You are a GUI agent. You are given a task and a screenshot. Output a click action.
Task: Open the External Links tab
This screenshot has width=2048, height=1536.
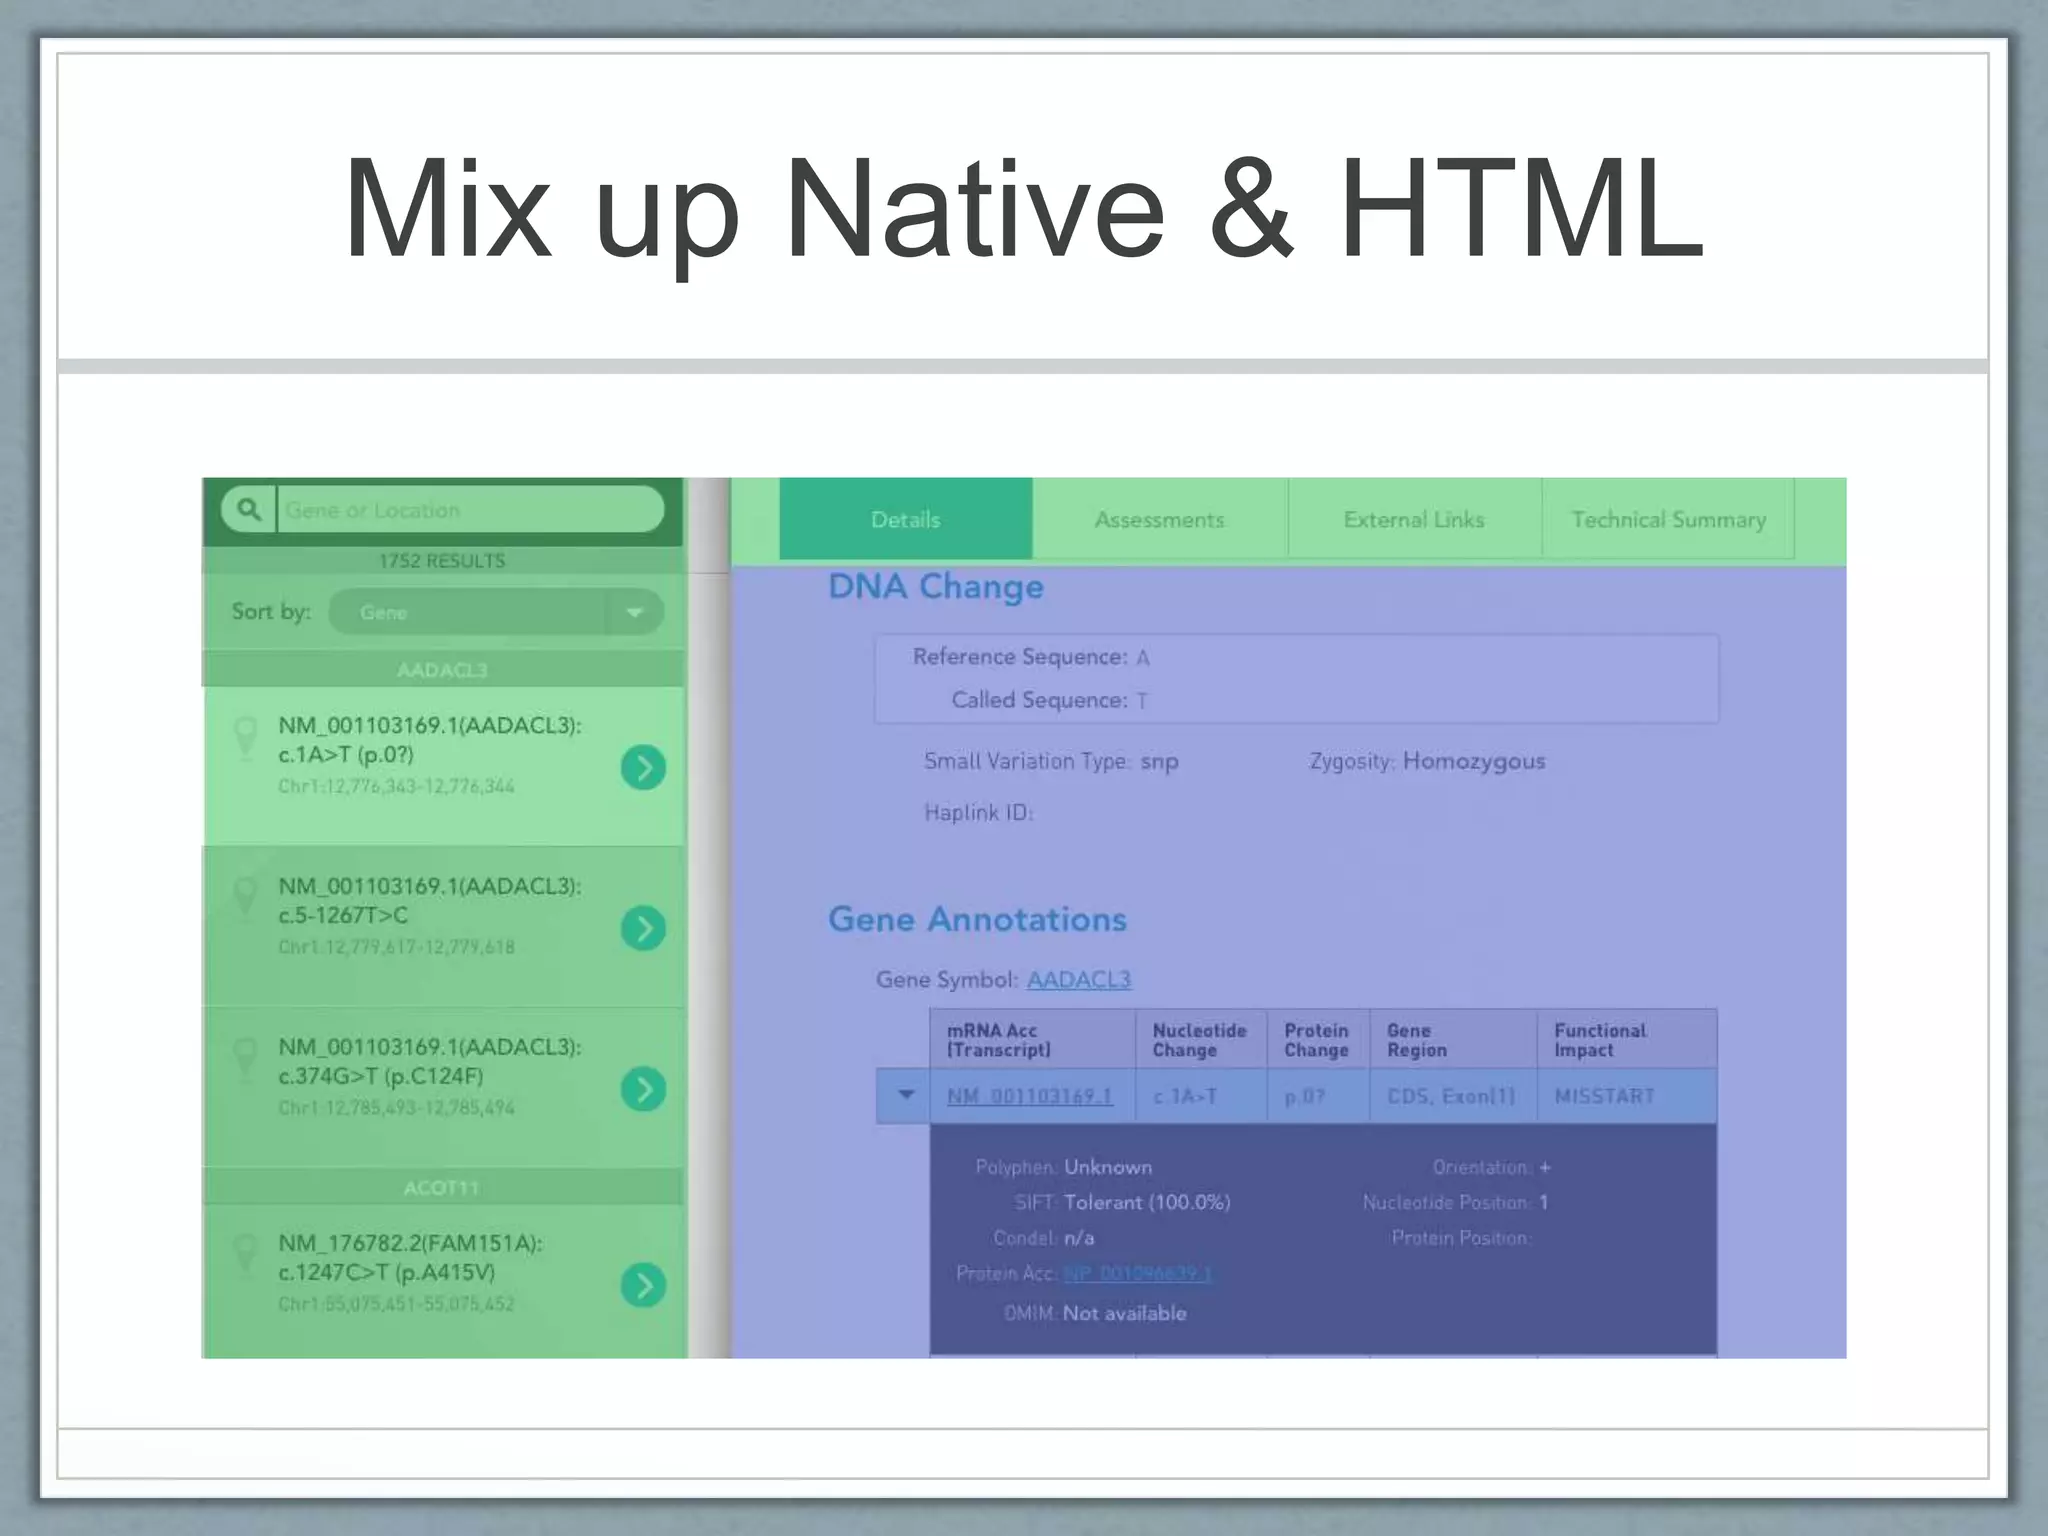pos(1415,519)
